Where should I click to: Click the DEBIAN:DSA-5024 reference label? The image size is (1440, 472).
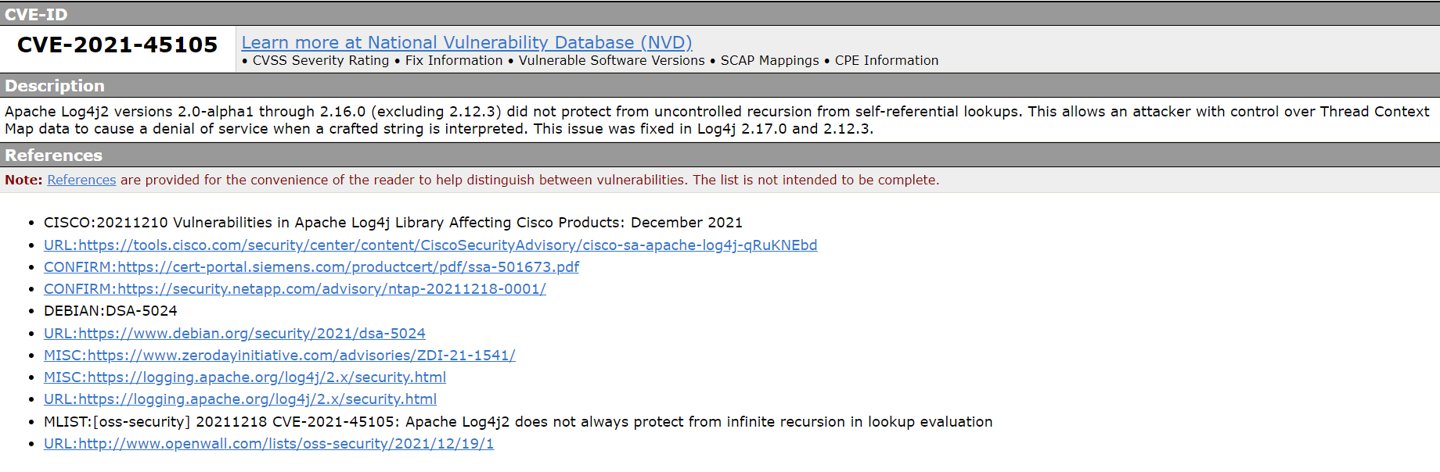click(x=111, y=311)
